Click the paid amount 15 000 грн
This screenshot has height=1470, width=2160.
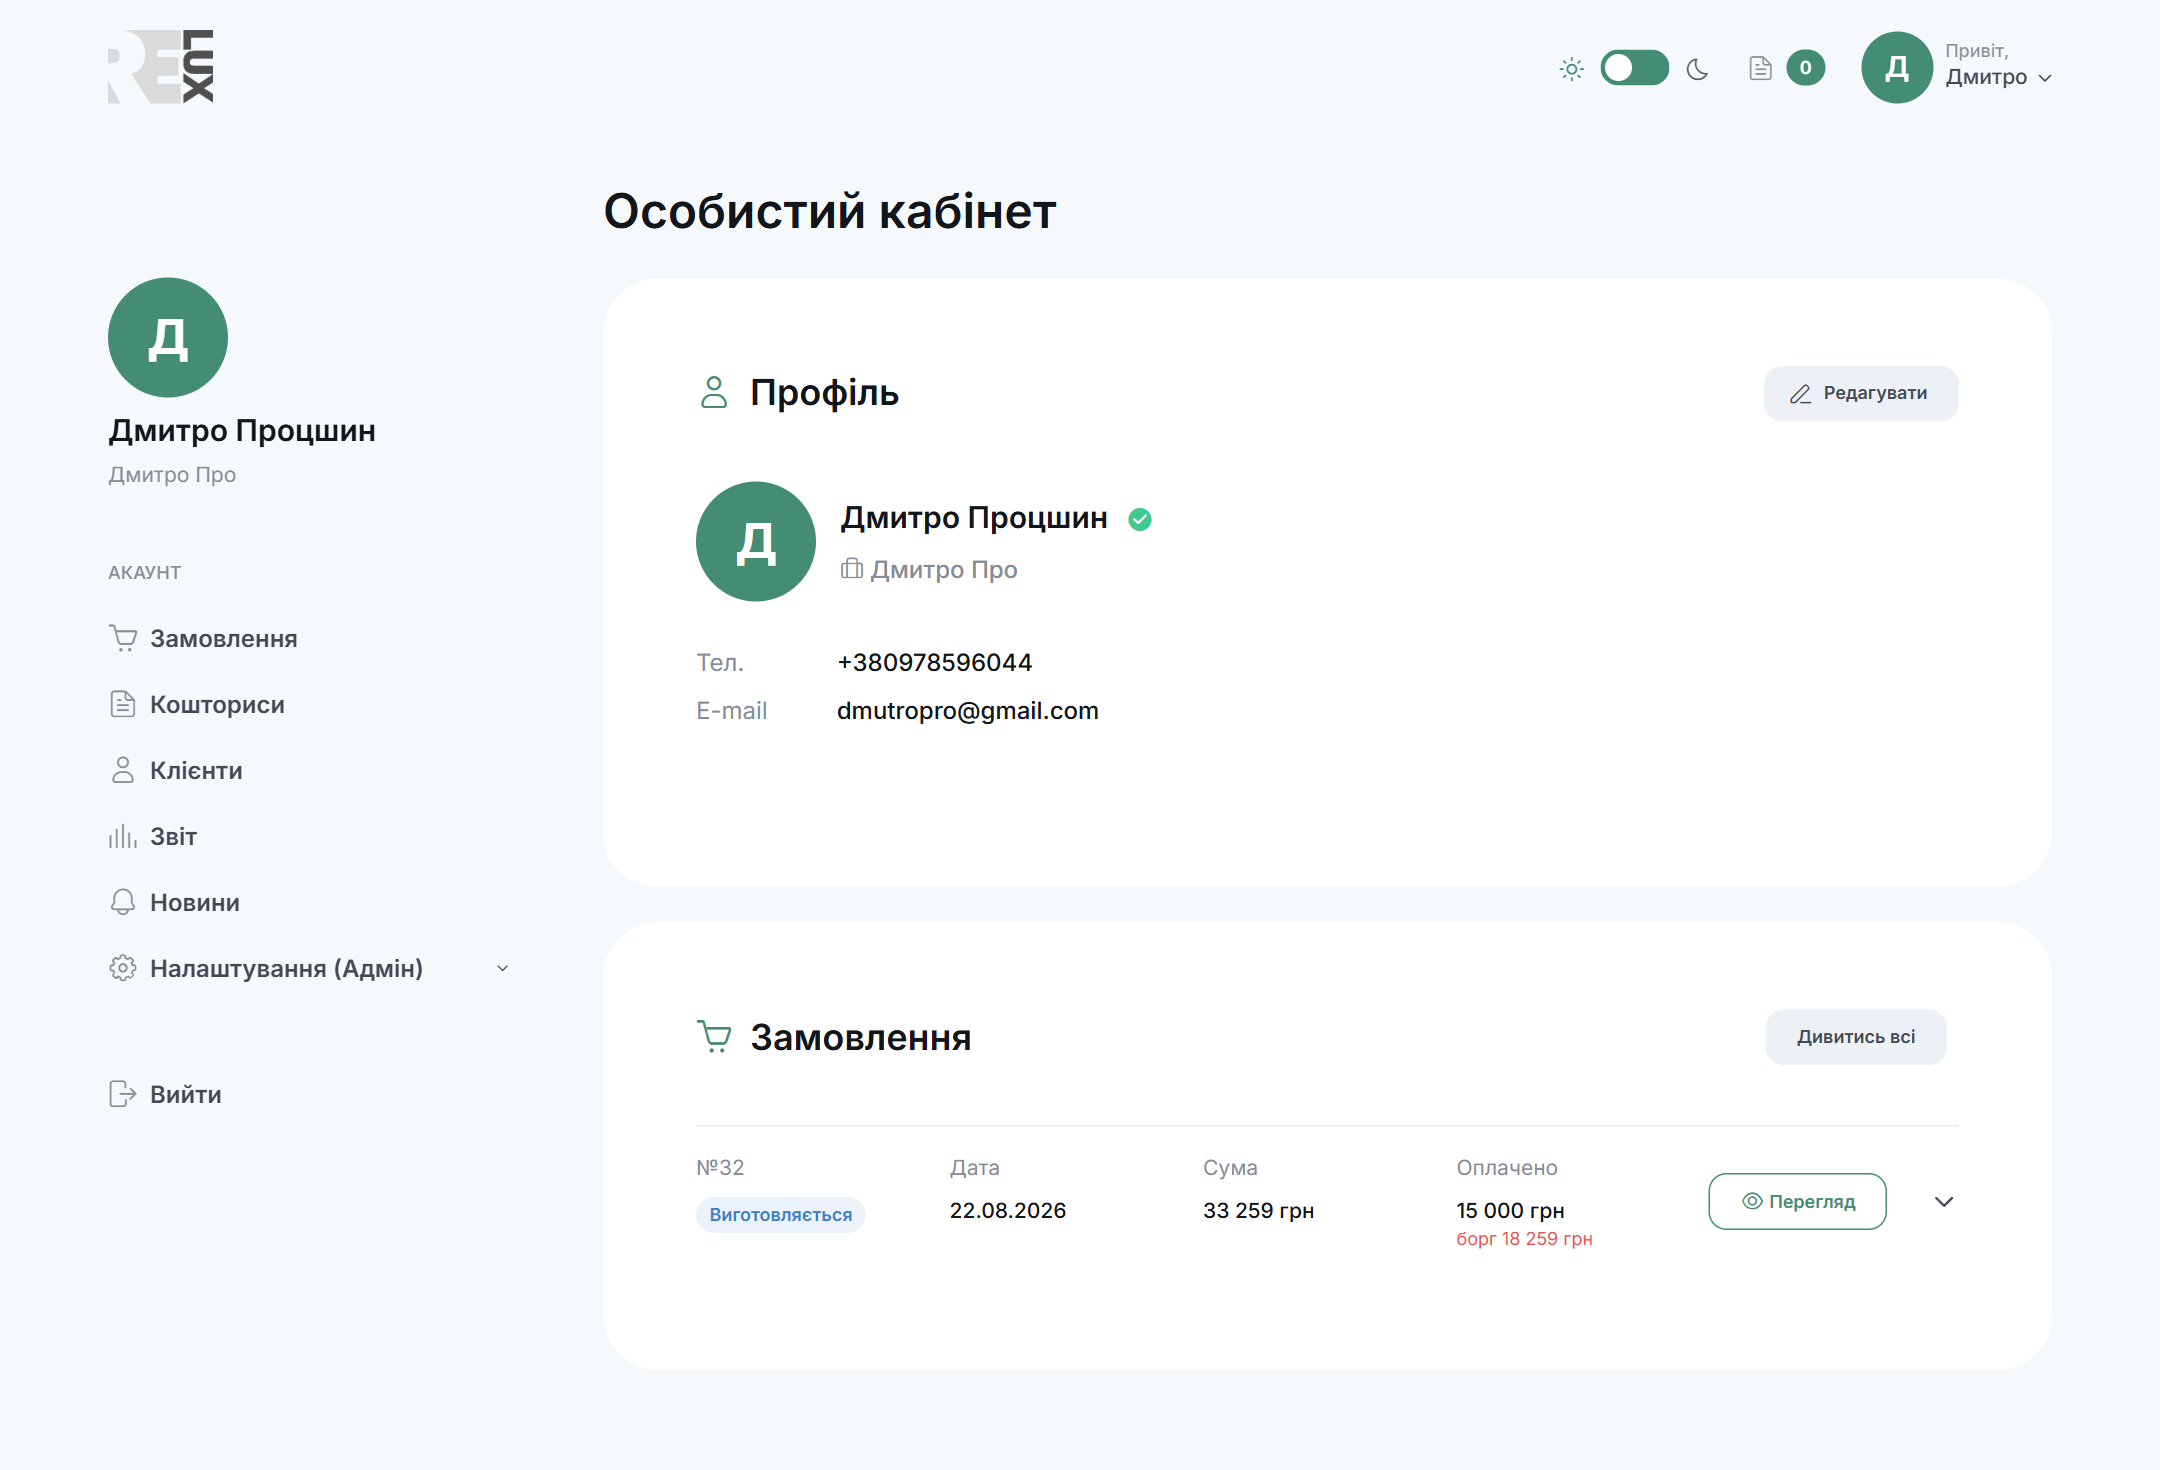point(1510,1210)
